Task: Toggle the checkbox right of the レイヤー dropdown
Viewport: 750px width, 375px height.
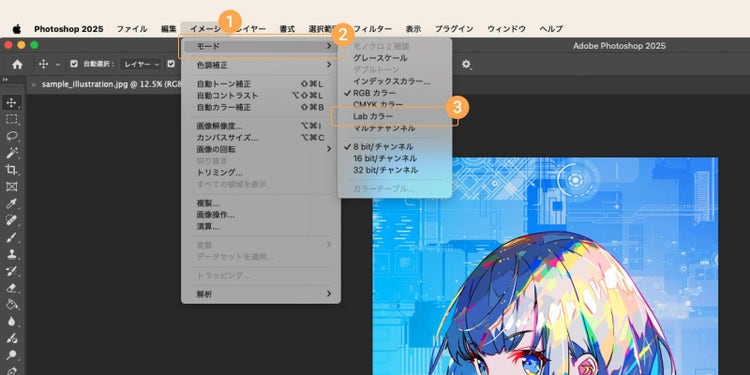Action: click(x=171, y=64)
